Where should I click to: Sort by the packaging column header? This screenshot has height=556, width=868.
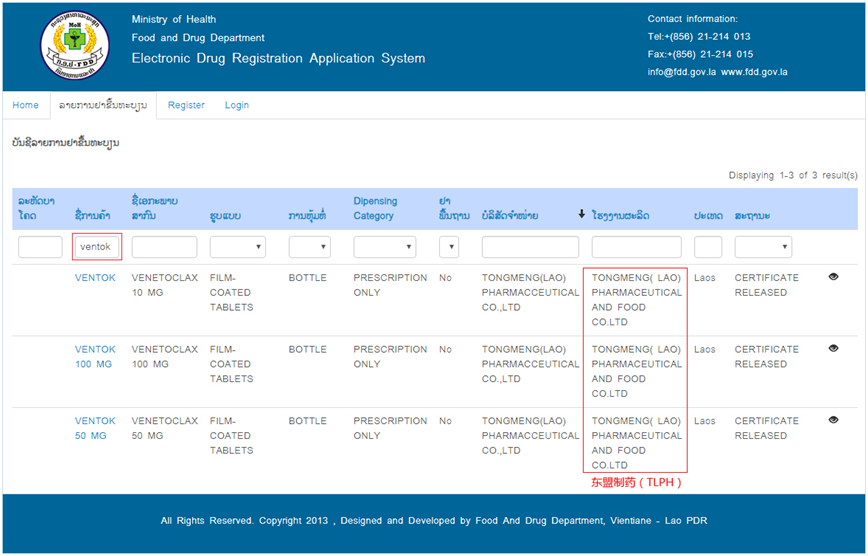click(x=307, y=215)
